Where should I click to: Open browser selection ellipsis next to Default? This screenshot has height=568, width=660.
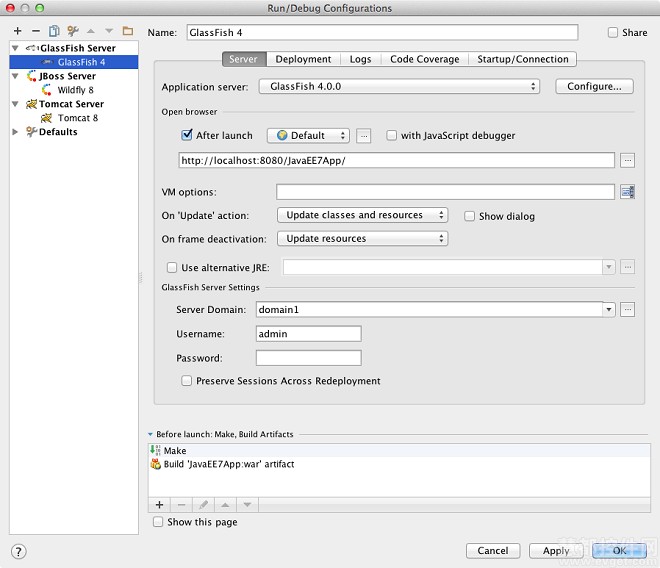coord(364,136)
